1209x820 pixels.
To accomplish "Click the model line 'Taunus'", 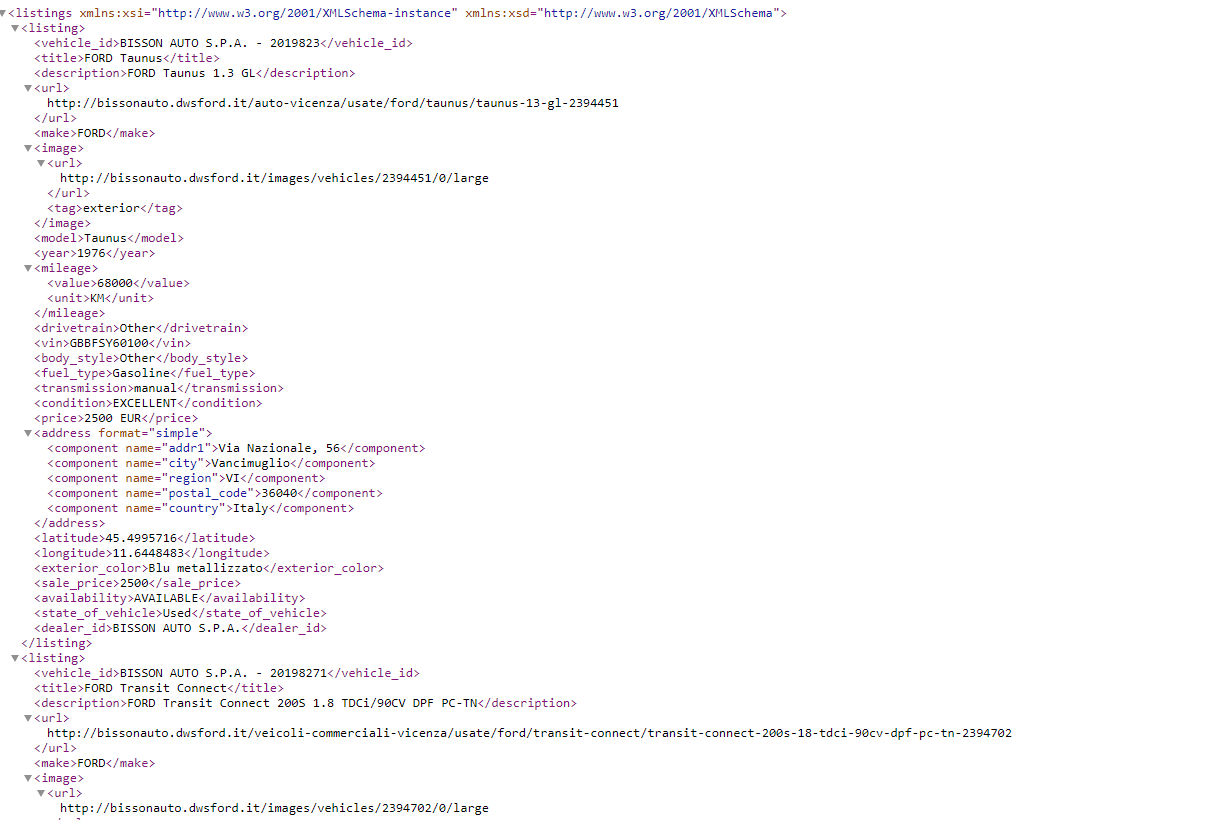I will (x=109, y=238).
